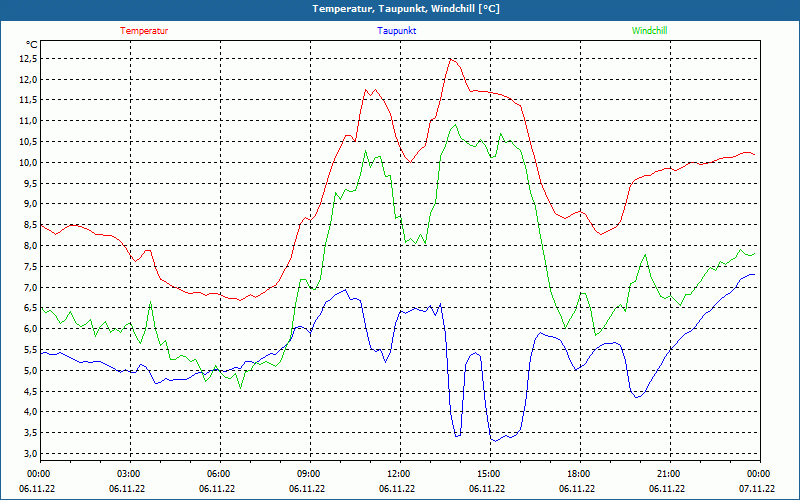Select the 11,0 axis tick label

(29, 121)
